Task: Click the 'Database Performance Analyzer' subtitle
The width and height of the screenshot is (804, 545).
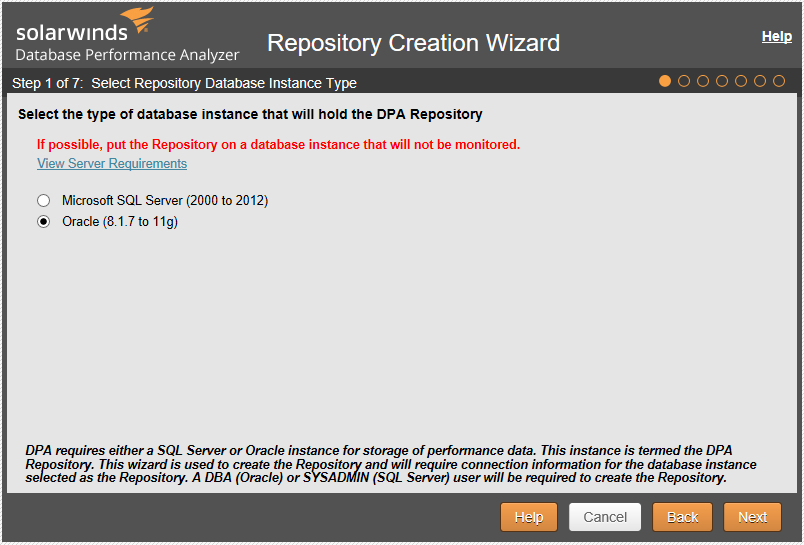Action: click(127, 55)
